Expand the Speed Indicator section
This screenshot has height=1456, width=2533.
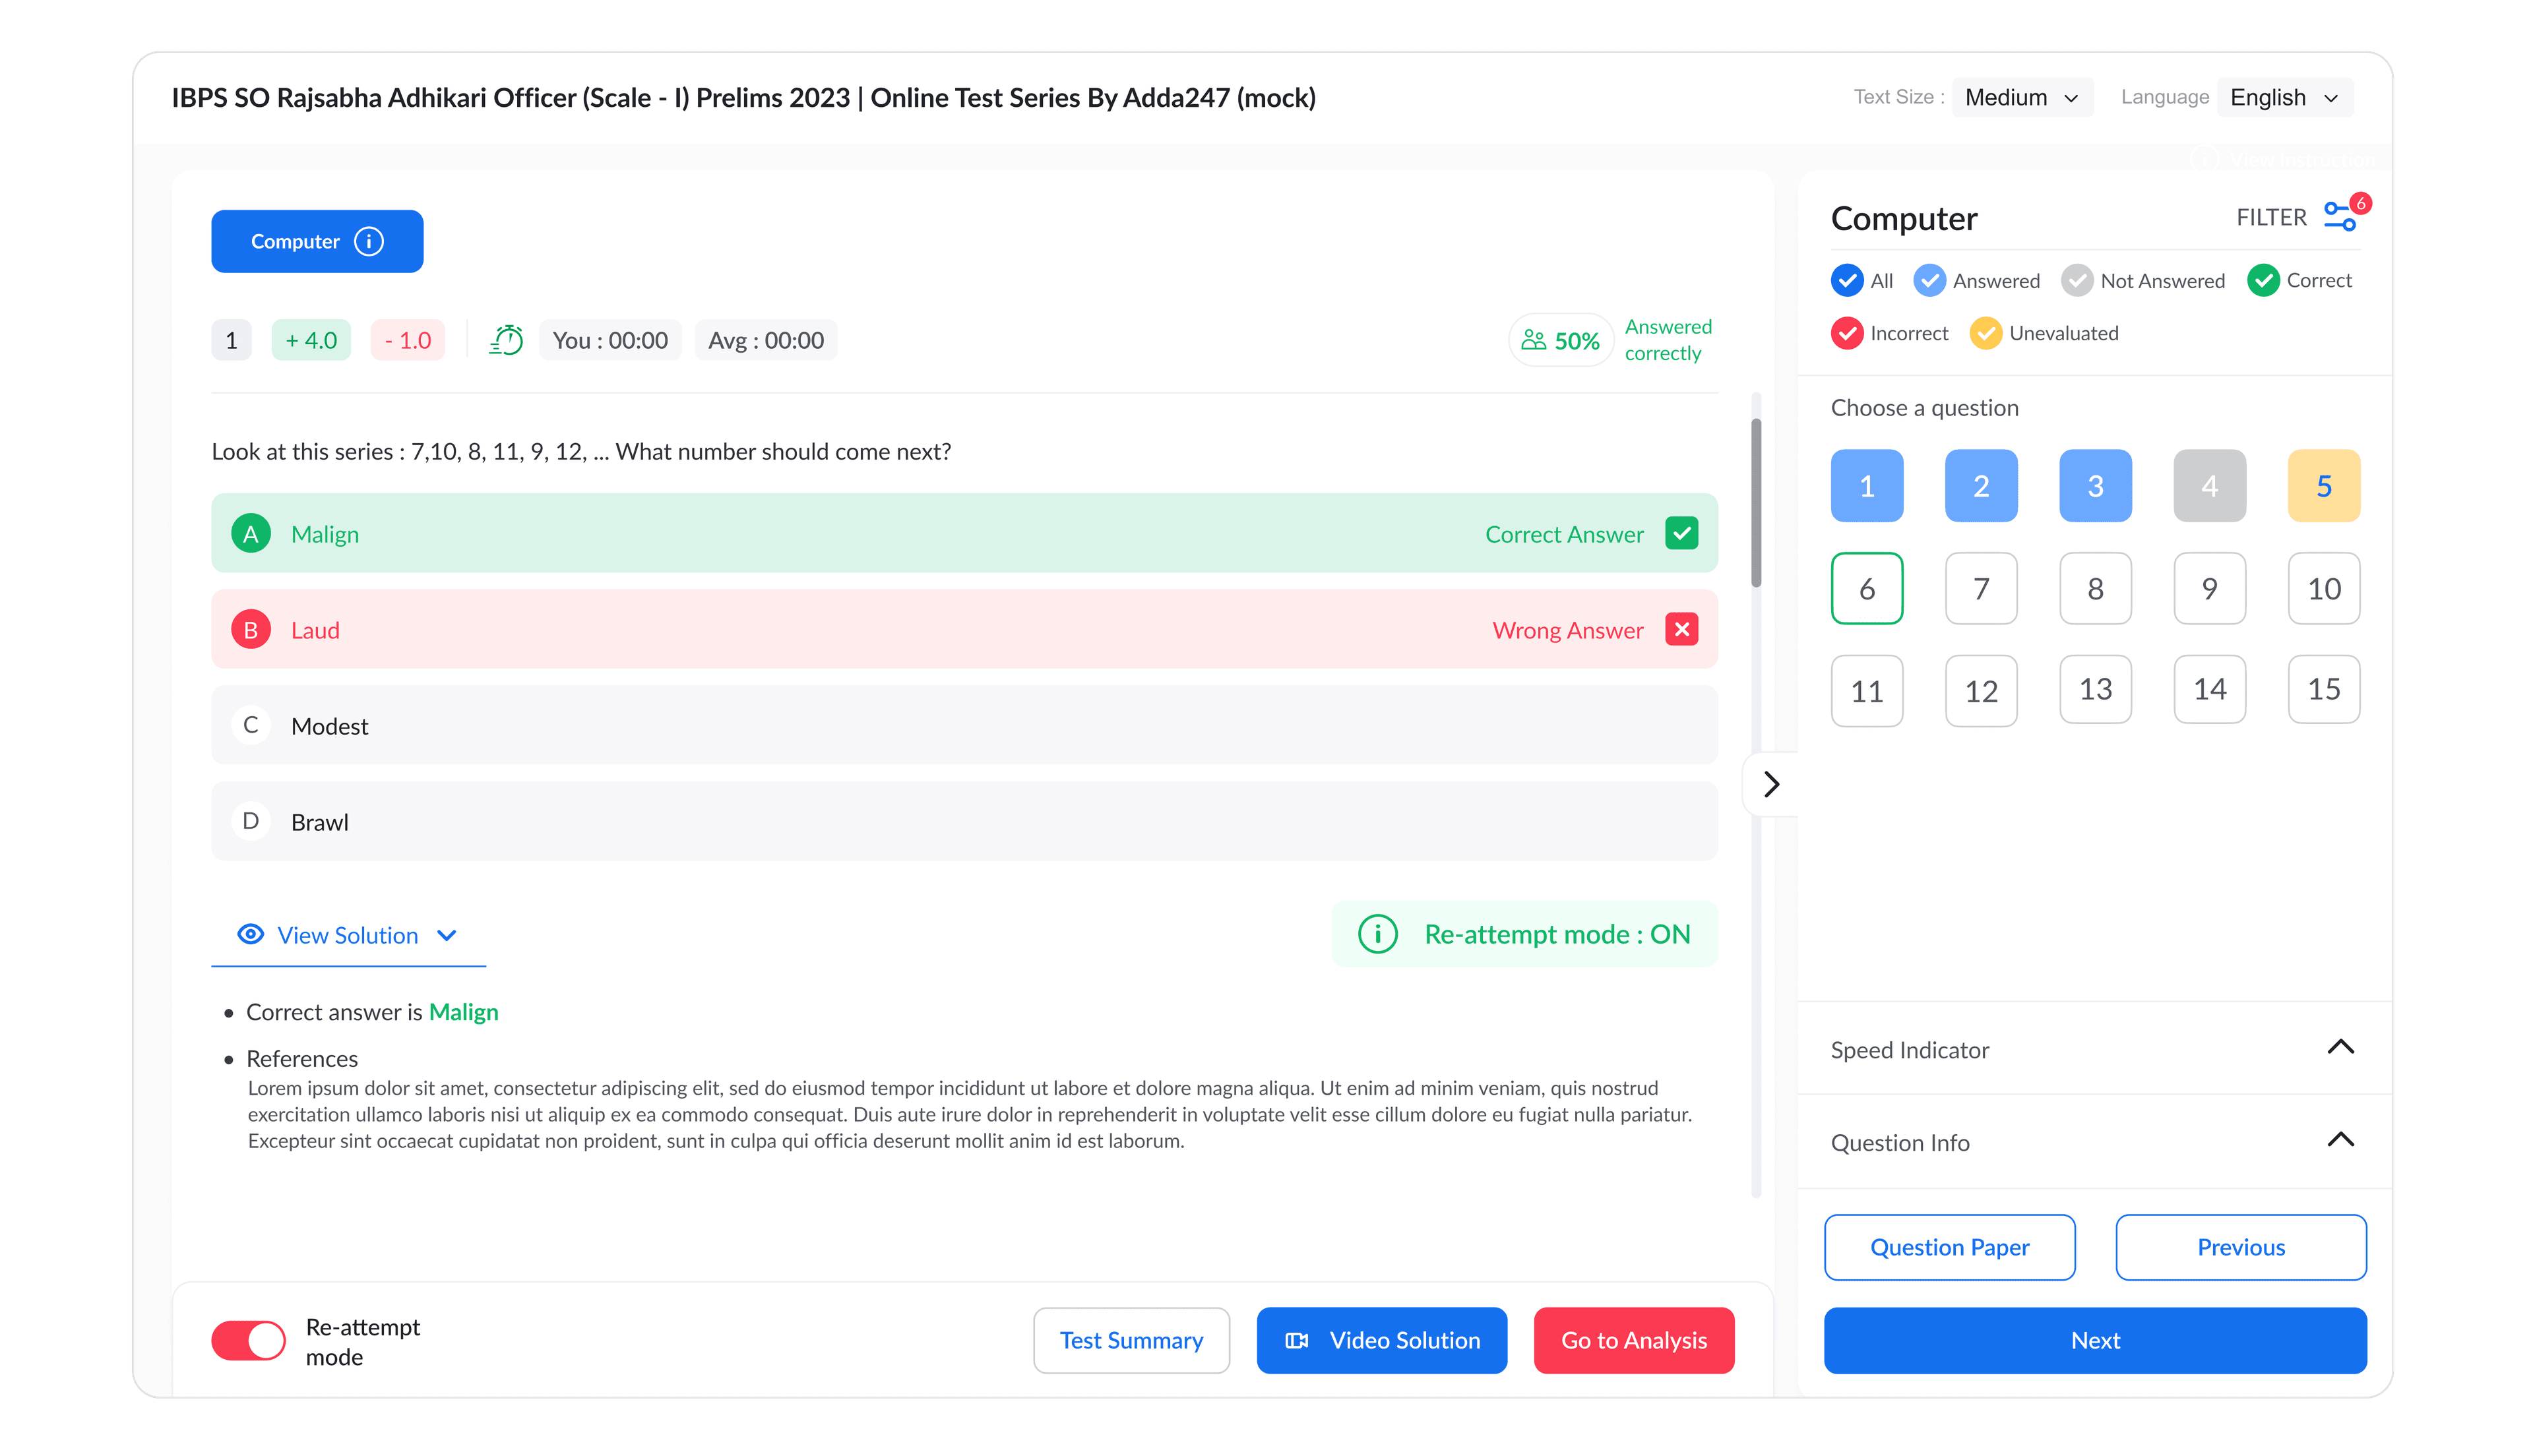[x=2340, y=1048]
